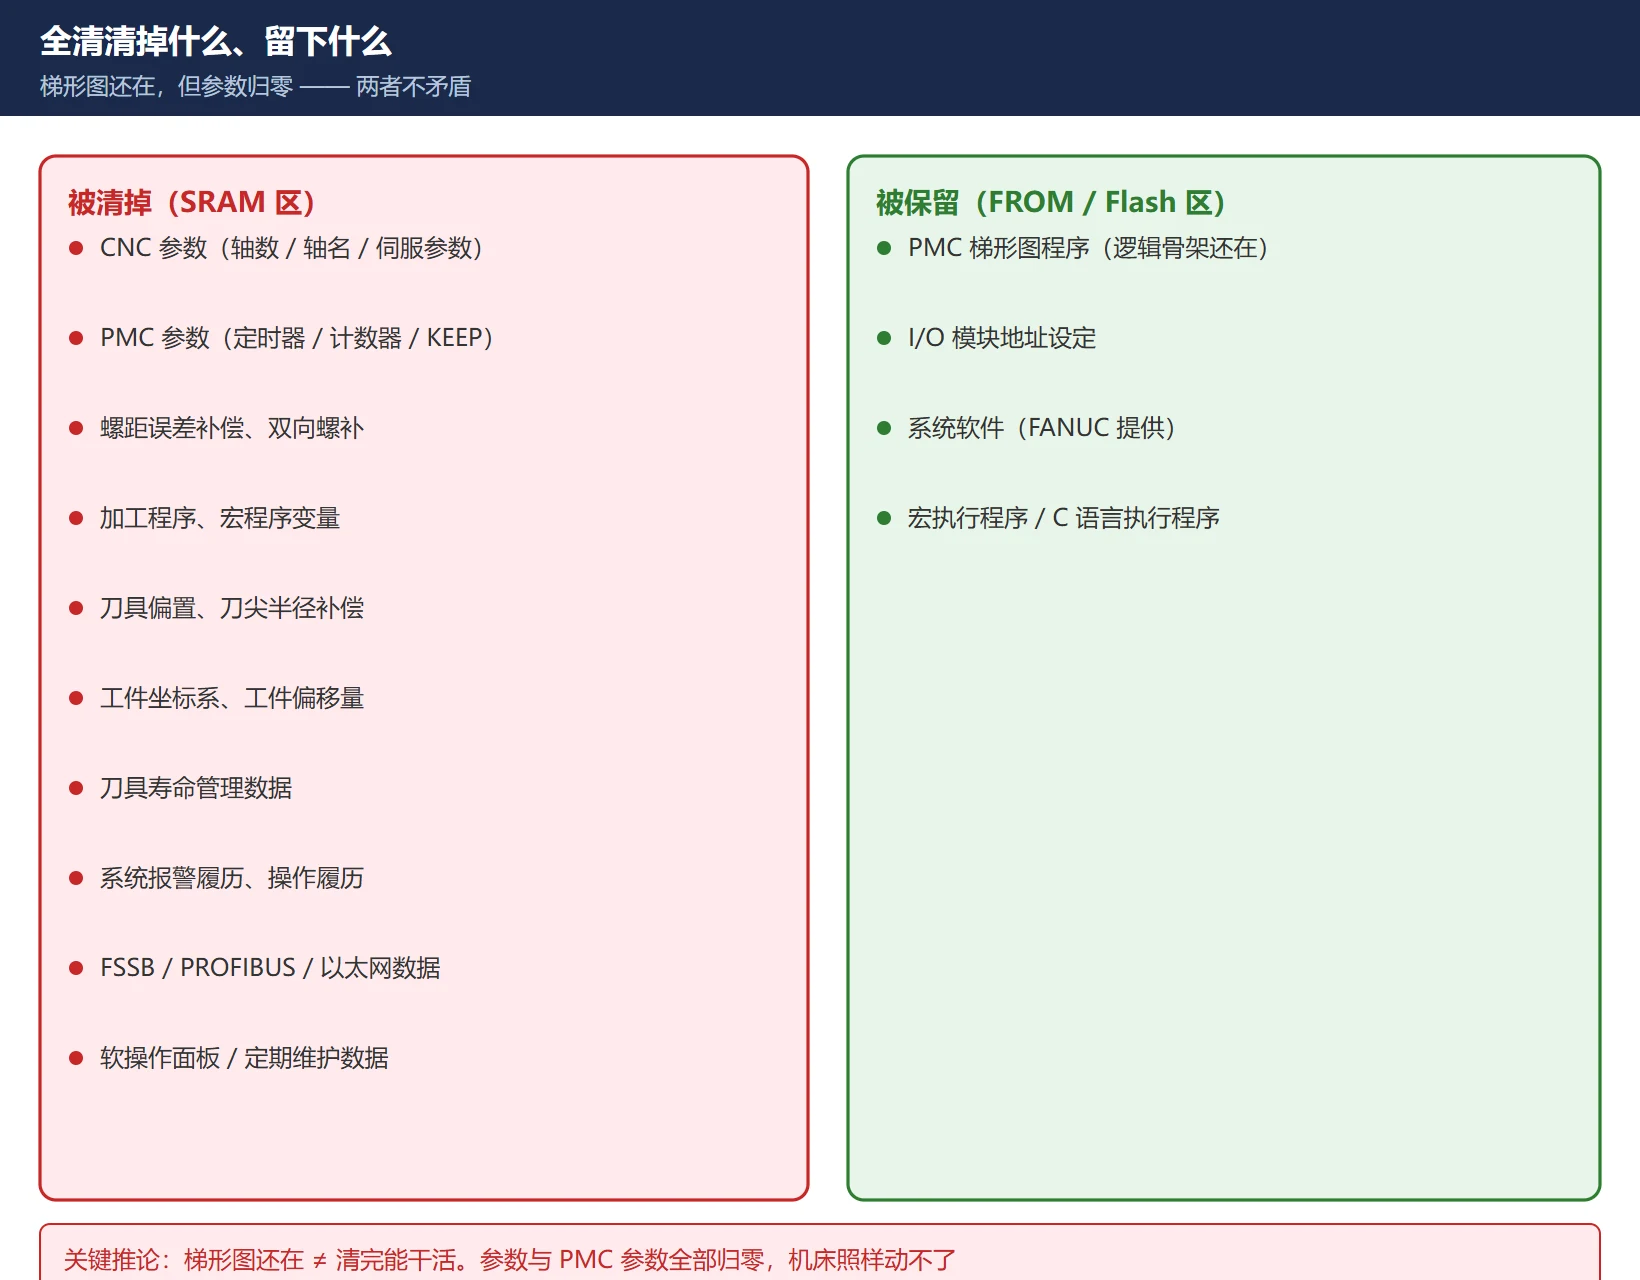Select 宏执行程序 / C 语言执行程序 line

click(x=1064, y=518)
